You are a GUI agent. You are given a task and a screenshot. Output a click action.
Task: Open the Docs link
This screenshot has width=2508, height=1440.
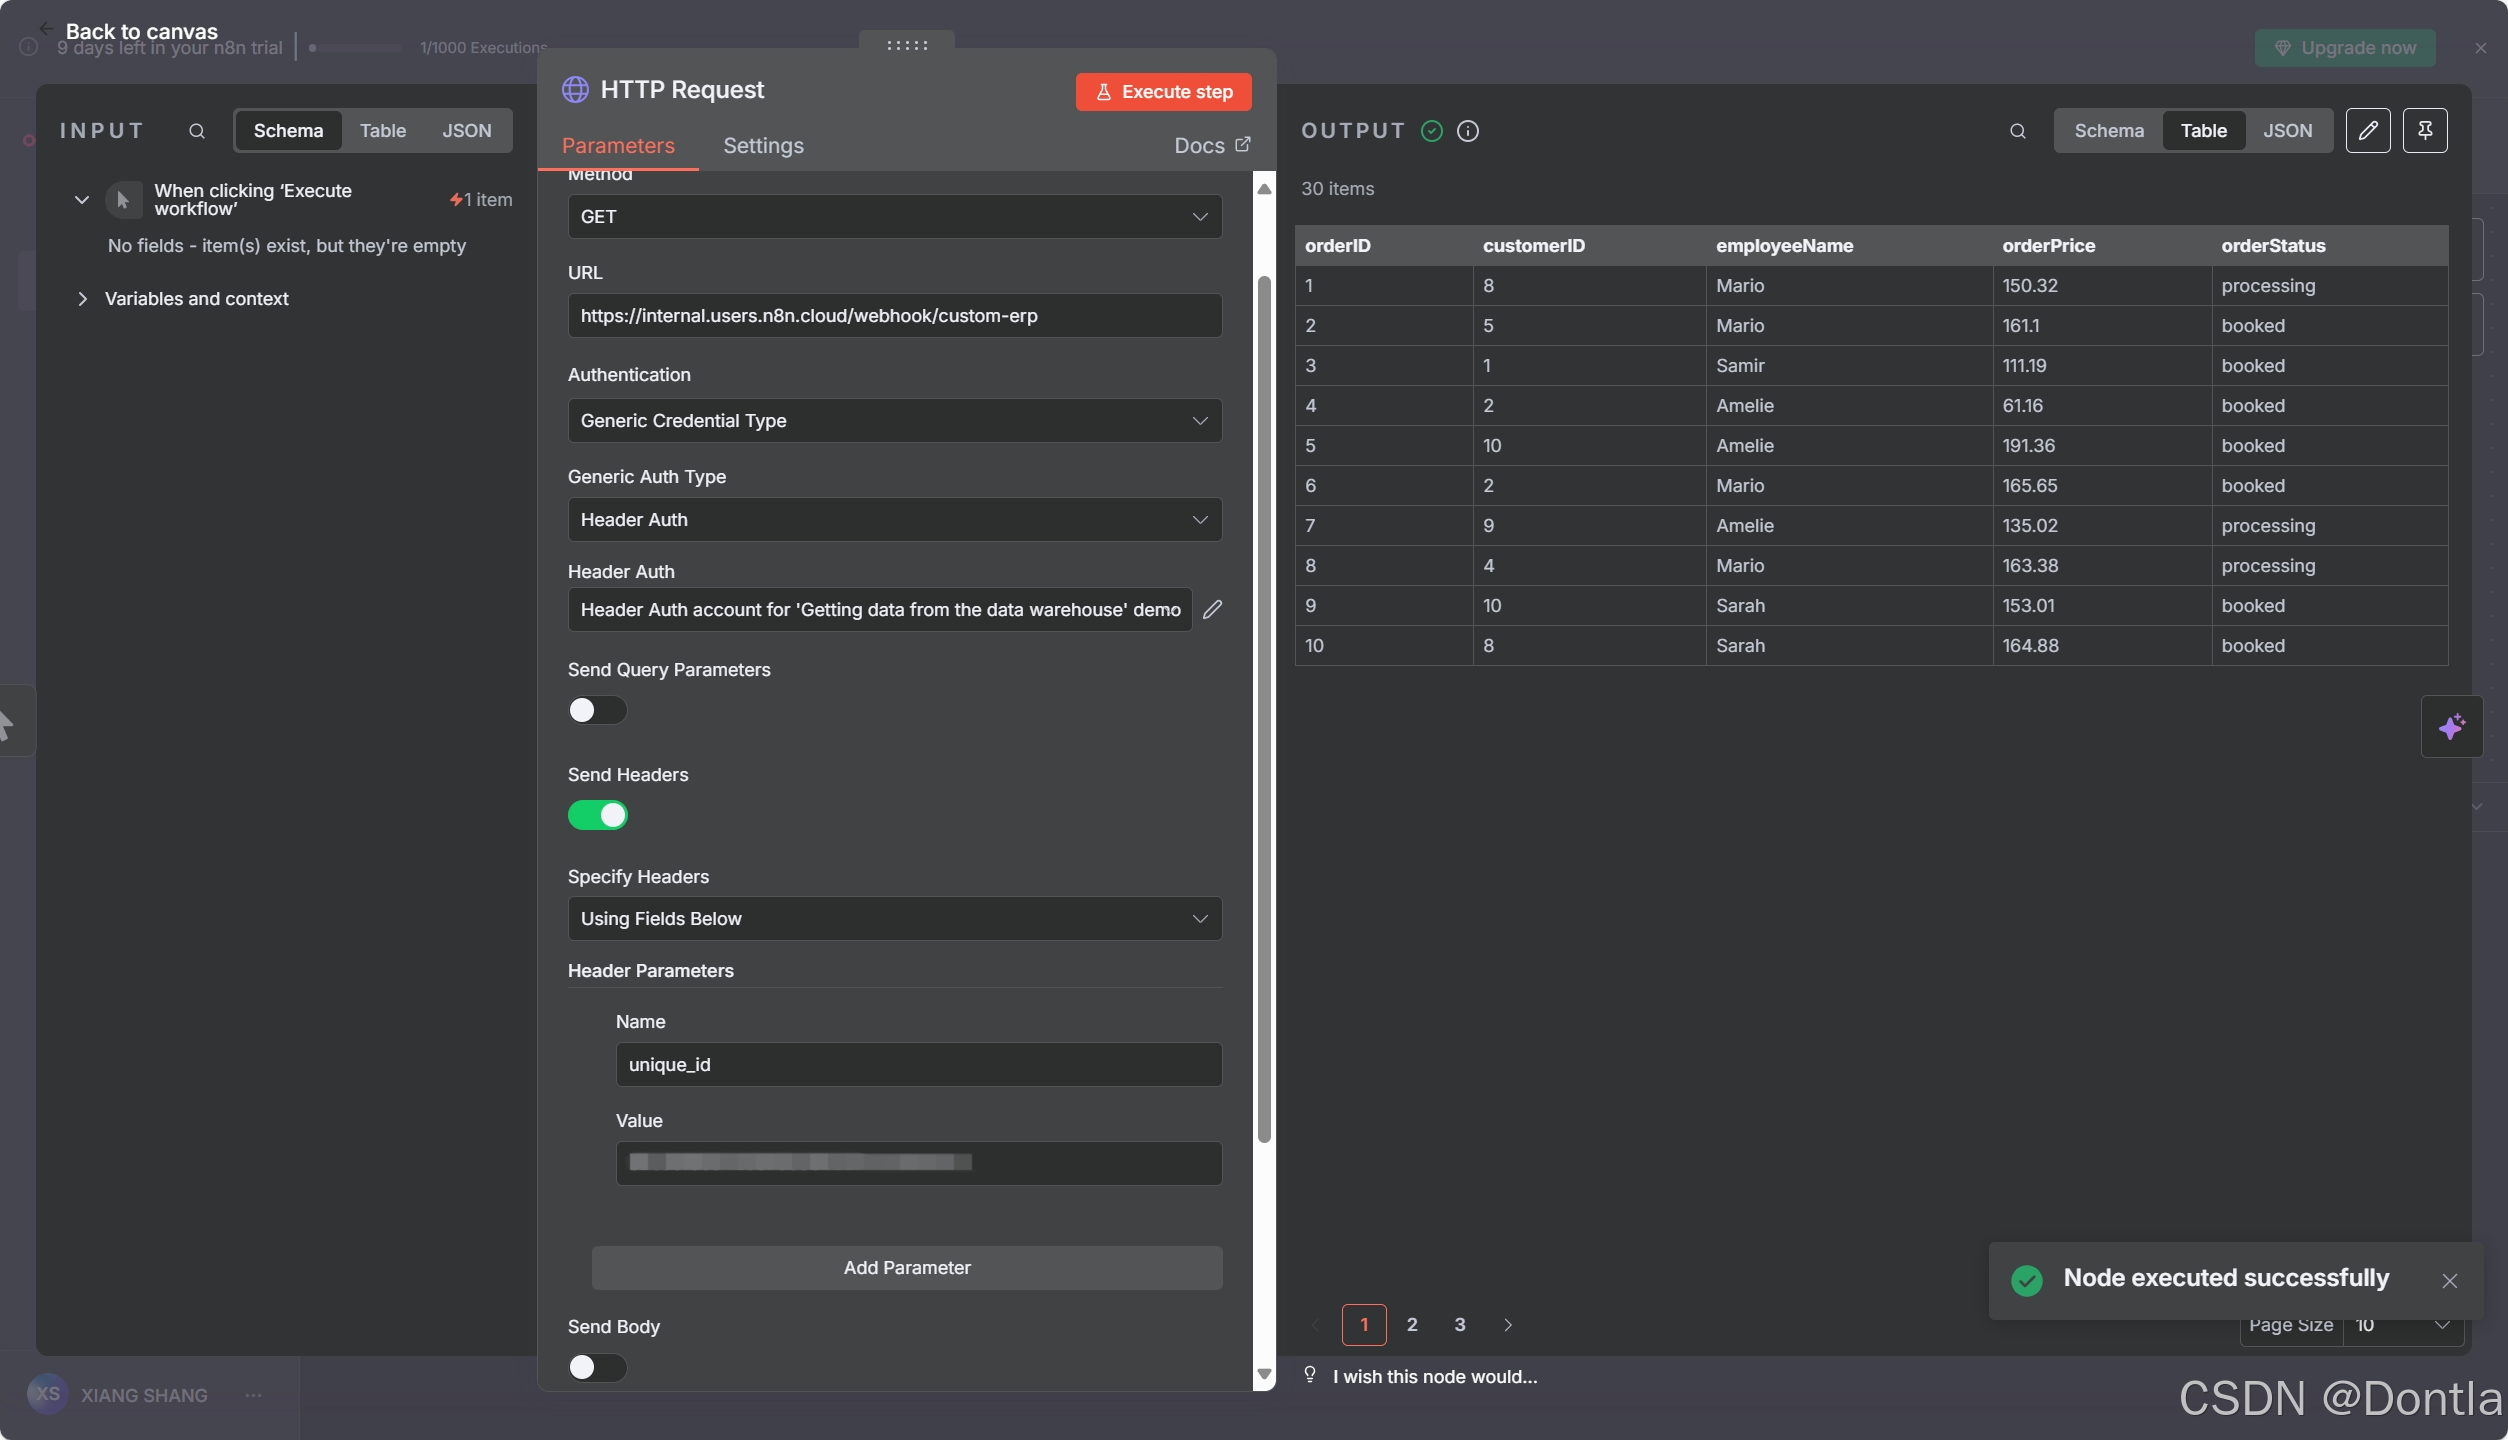tap(1212, 146)
